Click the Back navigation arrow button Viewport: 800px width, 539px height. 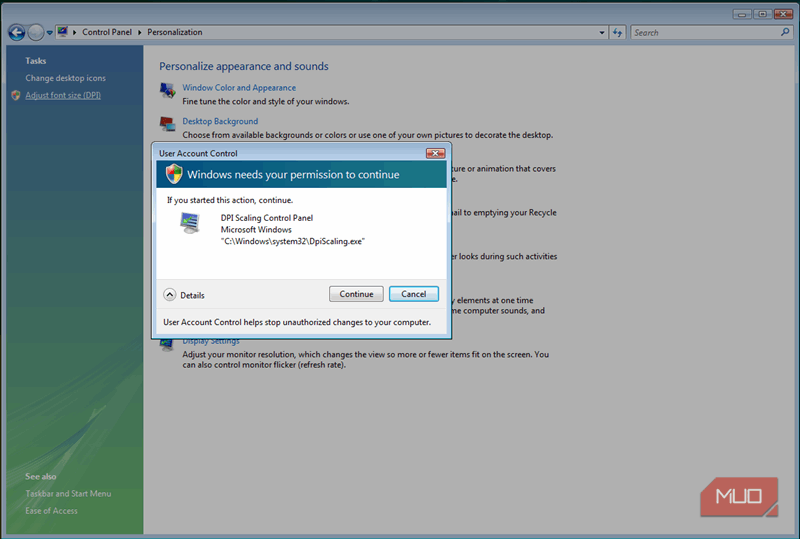[x=16, y=32]
